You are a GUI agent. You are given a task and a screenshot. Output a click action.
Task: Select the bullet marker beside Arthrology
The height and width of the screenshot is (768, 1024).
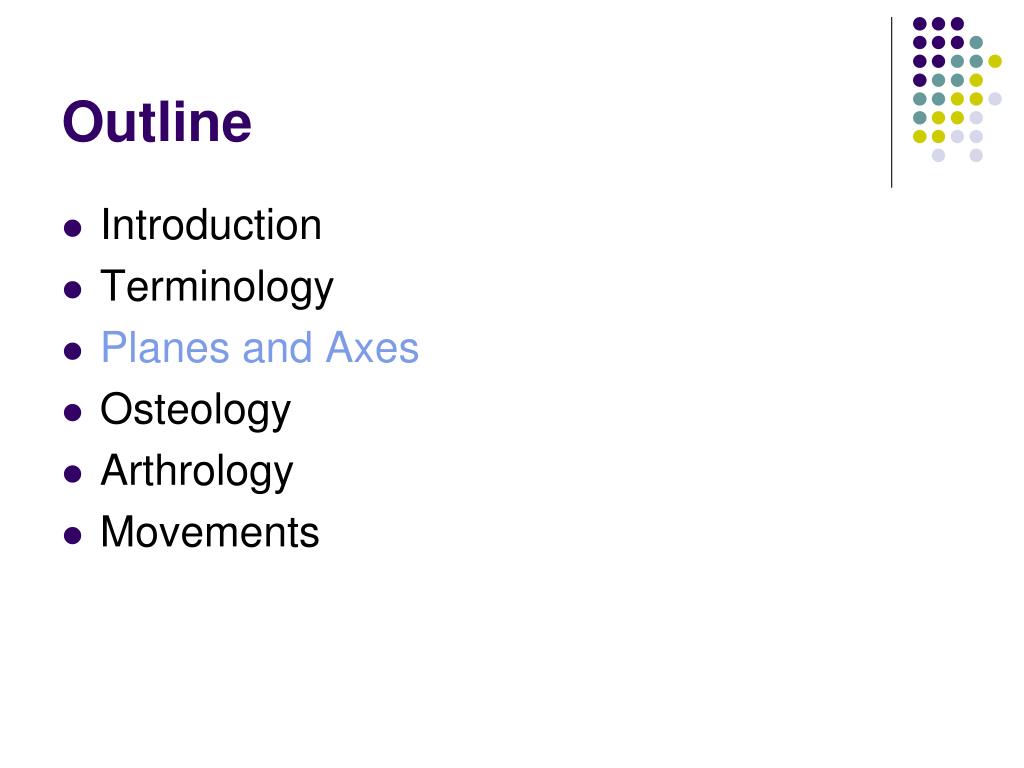pyautogui.click(x=72, y=474)
